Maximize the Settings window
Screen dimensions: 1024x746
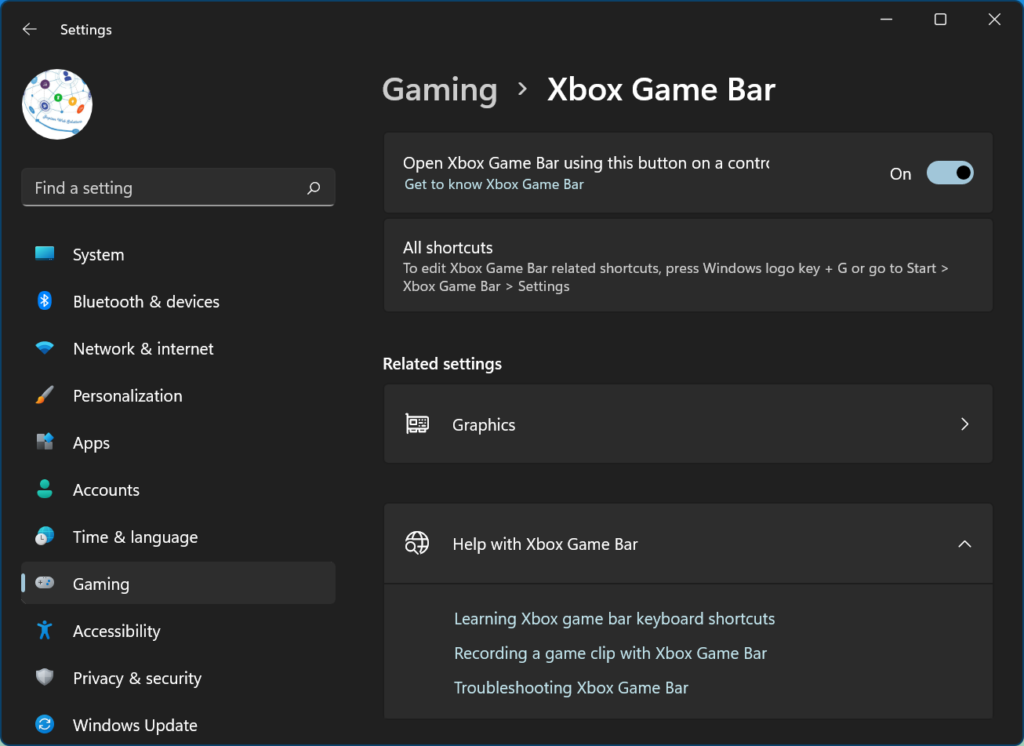(940, 20)
